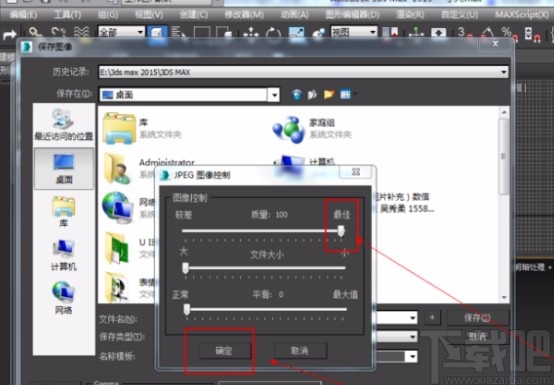This screenshot has width=554, height=385.
Task: Select the 家庭组 item in file list
Action: tap(312, 129)
